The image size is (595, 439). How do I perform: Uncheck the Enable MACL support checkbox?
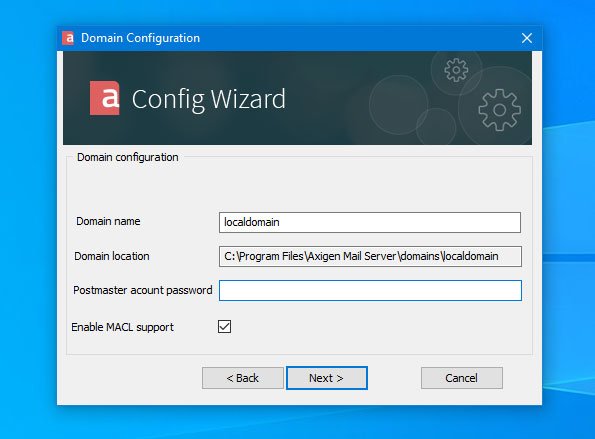click(x=224, y=327)
